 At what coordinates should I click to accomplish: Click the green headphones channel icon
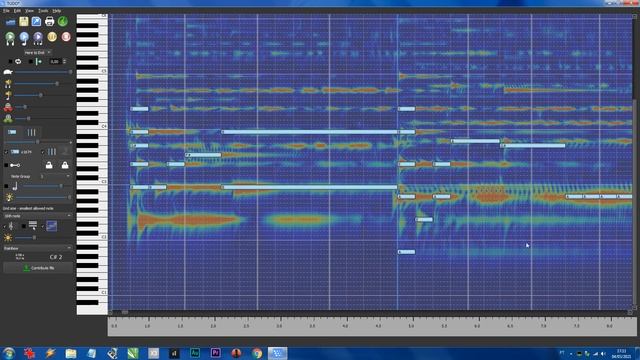pos(8,119)
